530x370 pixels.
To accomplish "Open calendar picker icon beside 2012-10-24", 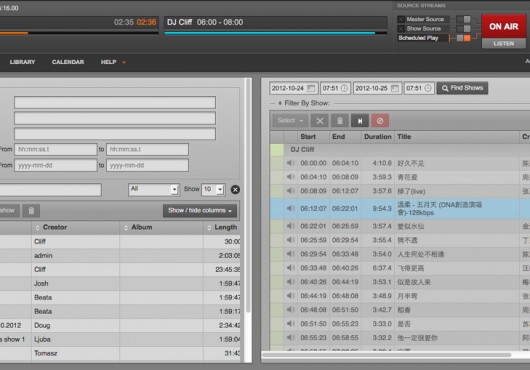I will 311,89.
